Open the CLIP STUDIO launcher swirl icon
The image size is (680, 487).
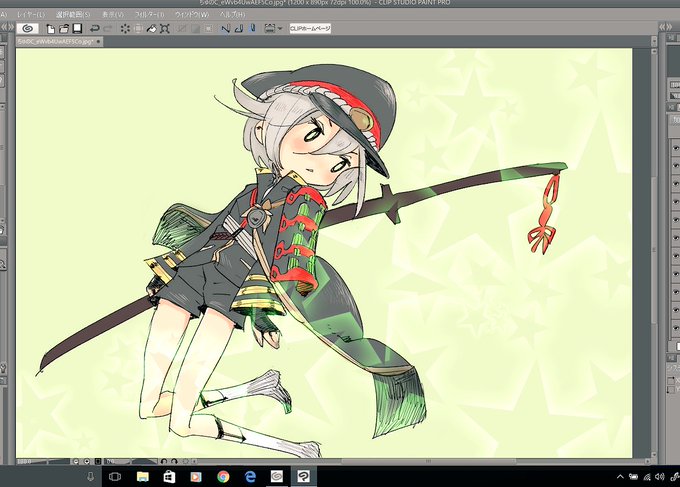tap(27, 29)
